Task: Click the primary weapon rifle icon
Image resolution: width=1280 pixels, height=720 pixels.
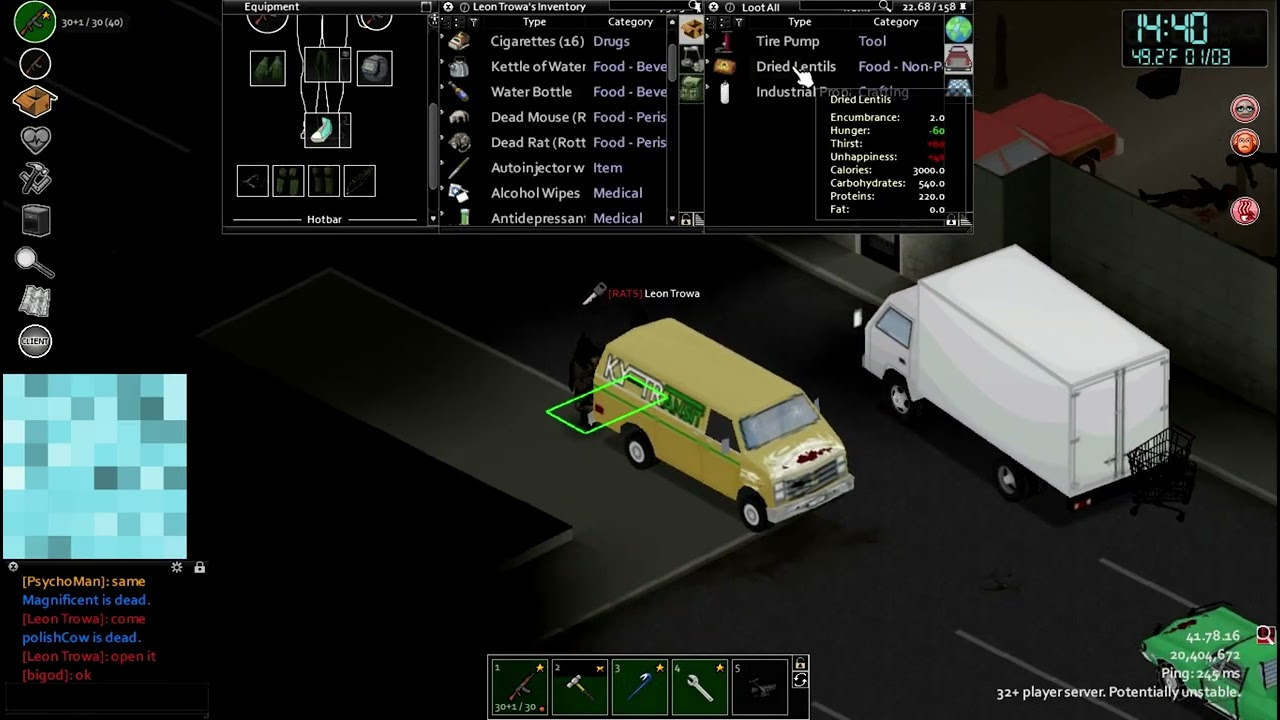Action: point(35,22)
